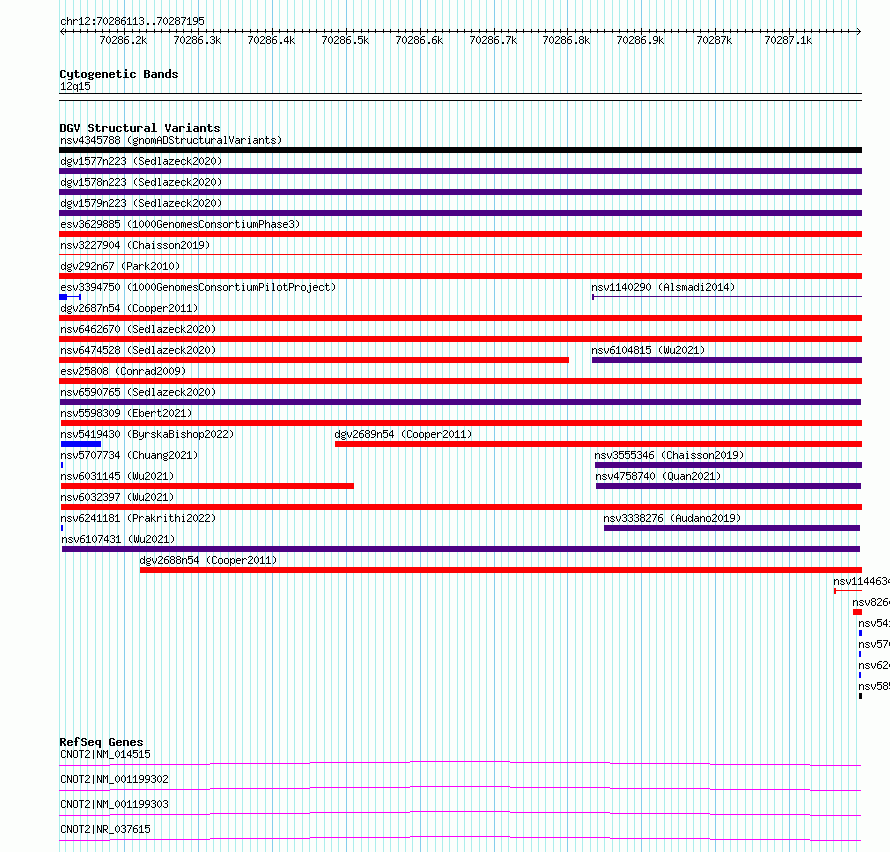This screenshot has height=852, width=890.
Task: Click the 70287k ruler tick label
Action: [714, 40]
